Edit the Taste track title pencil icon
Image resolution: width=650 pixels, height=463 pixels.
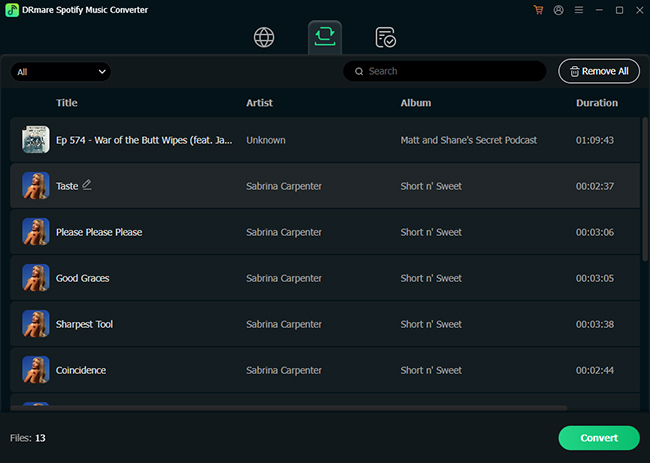tap(87, 185)
